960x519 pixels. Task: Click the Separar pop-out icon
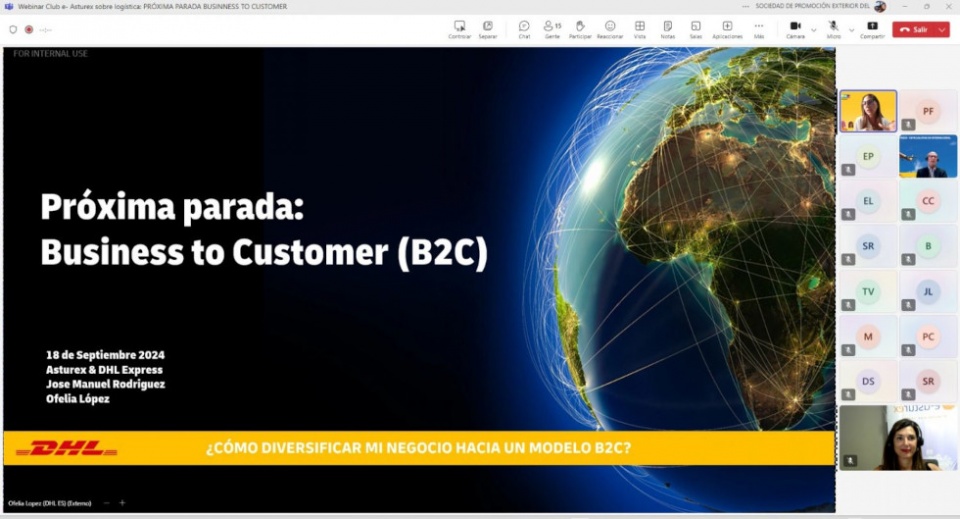coord(487,26)
